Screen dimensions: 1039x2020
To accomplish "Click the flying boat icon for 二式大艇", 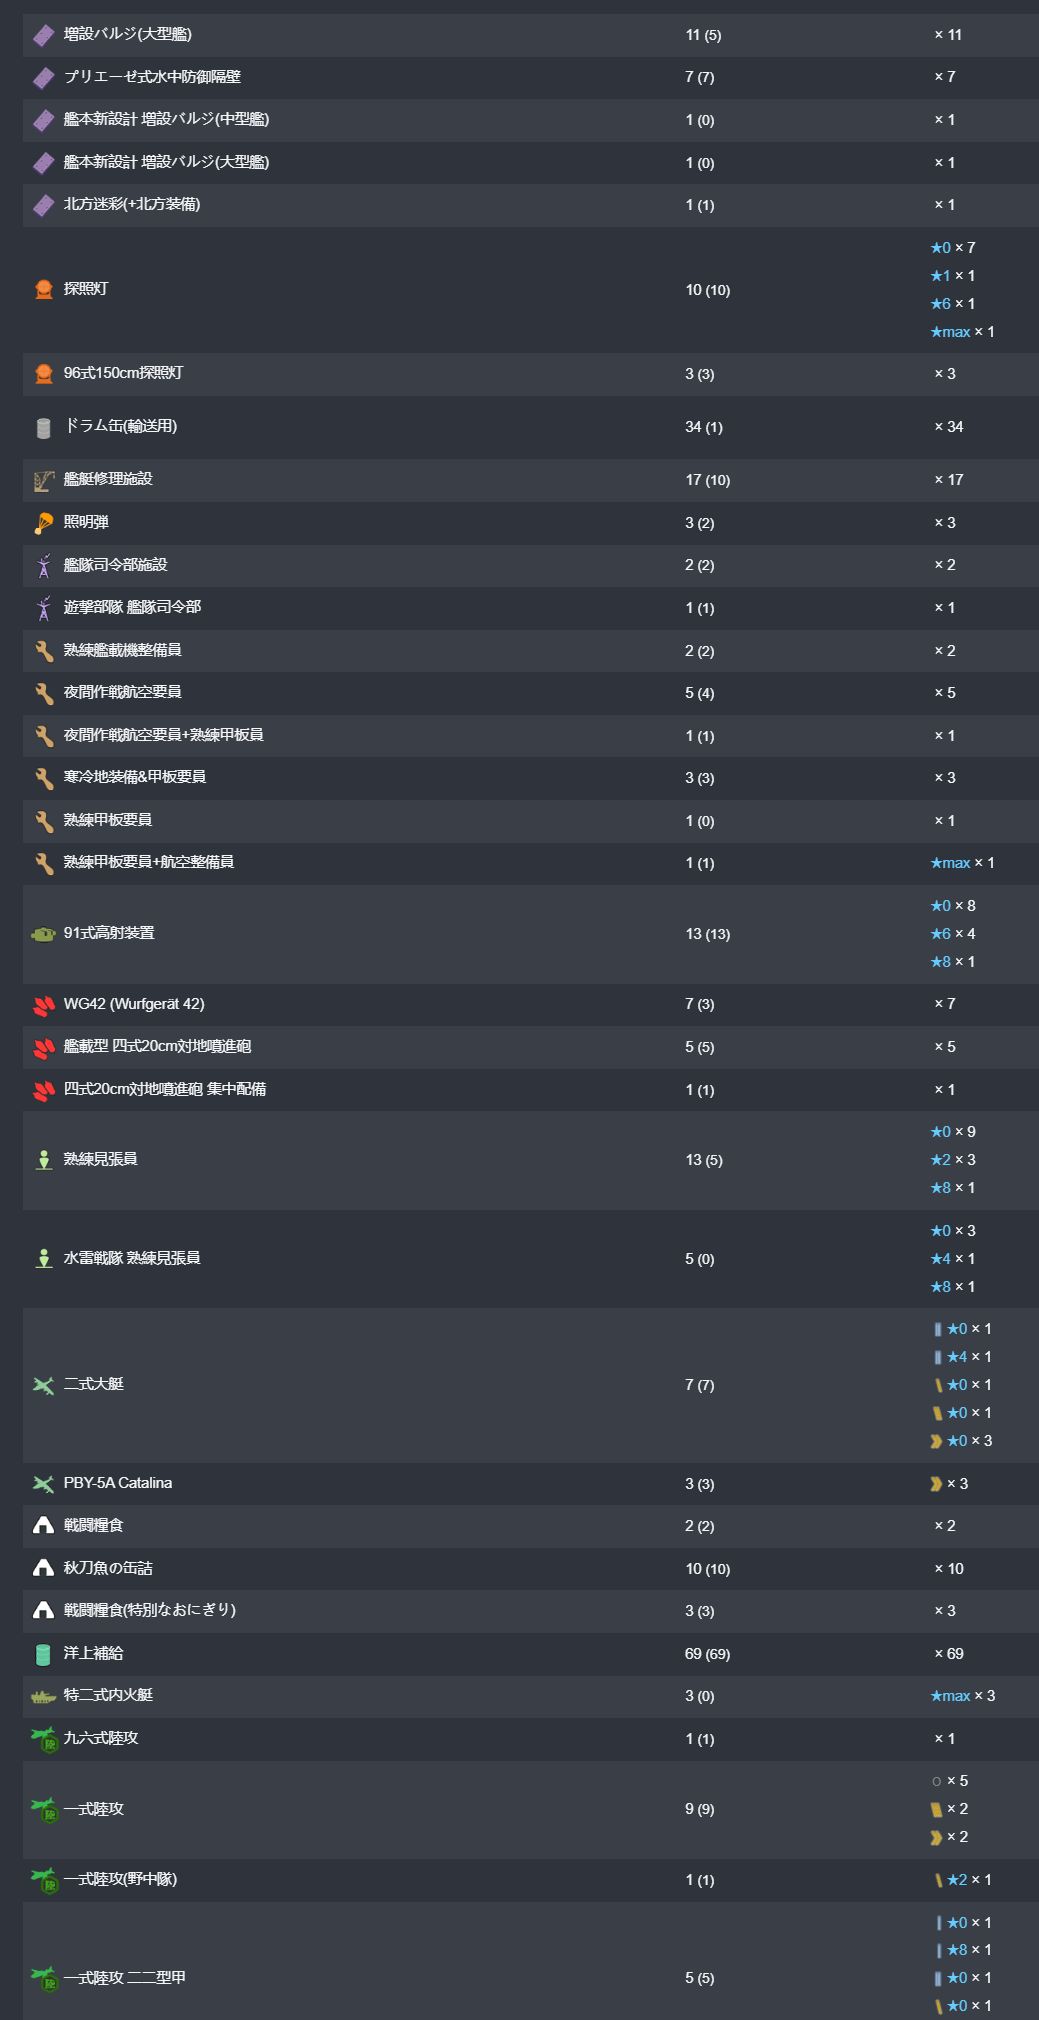I will click(43, 1385).
